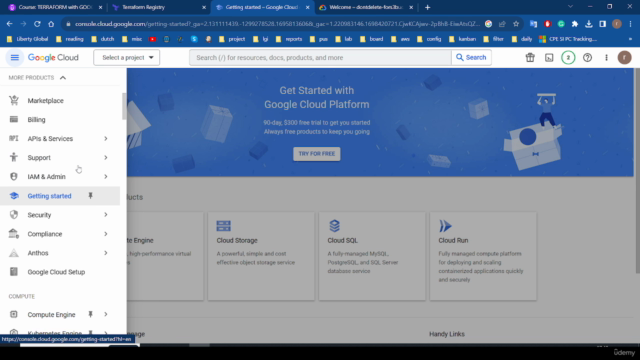
Task: Click the Marketplace cart icon
Action: point(14,100)
